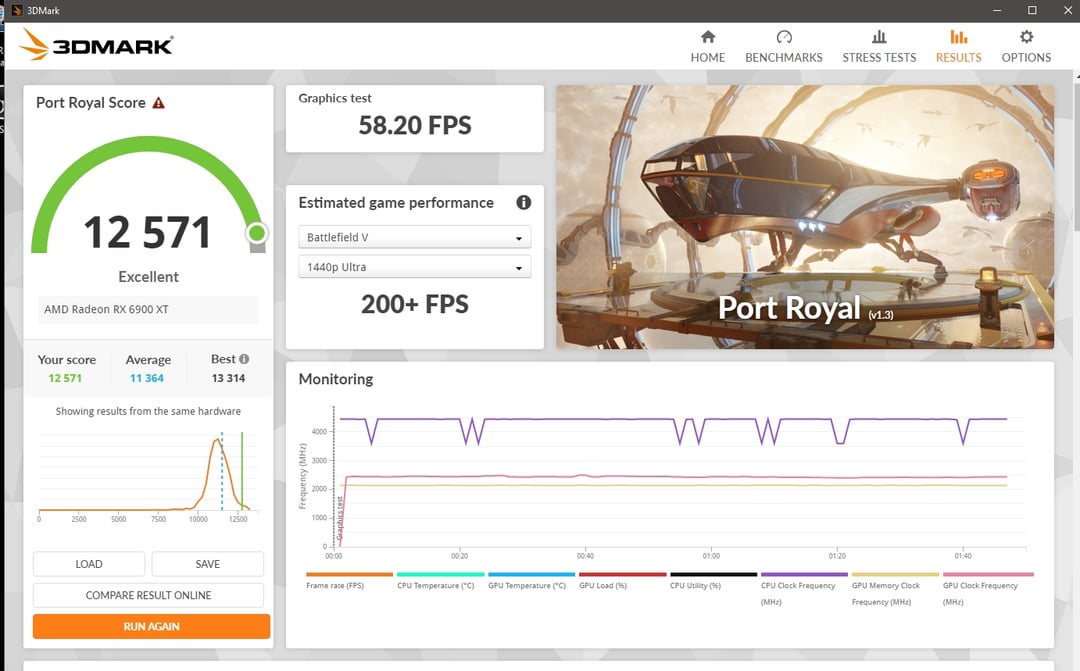Click the 58.20 FPS graphics test result
1080x671 pixels.
(415, 125)
